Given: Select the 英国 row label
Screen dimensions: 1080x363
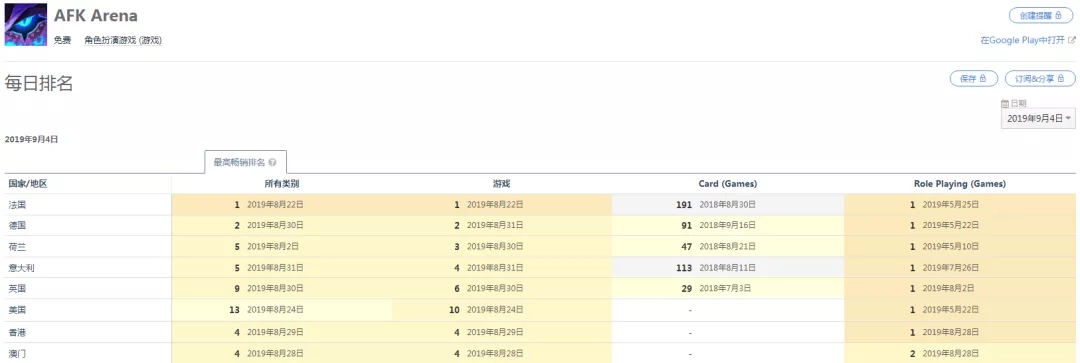Looking at the screenshot, I should pyautogui.click(x=17, y=289).
